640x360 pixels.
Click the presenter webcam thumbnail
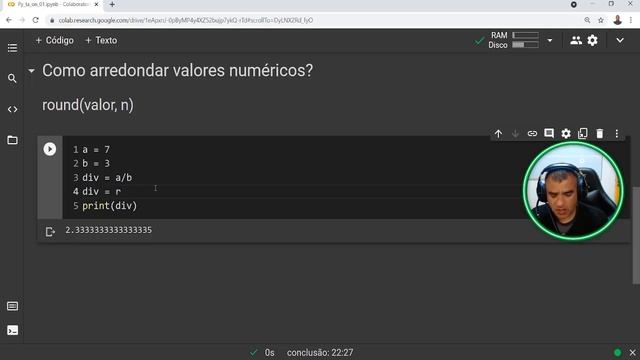coord(573,190)
